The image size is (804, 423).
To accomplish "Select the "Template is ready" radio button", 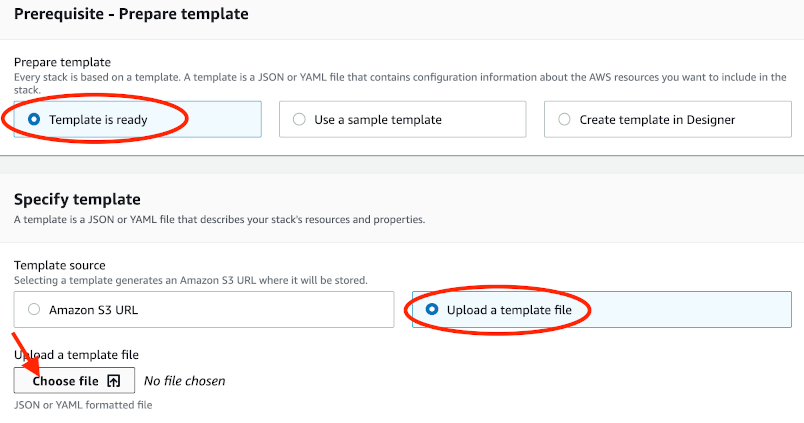I will 34,119.
